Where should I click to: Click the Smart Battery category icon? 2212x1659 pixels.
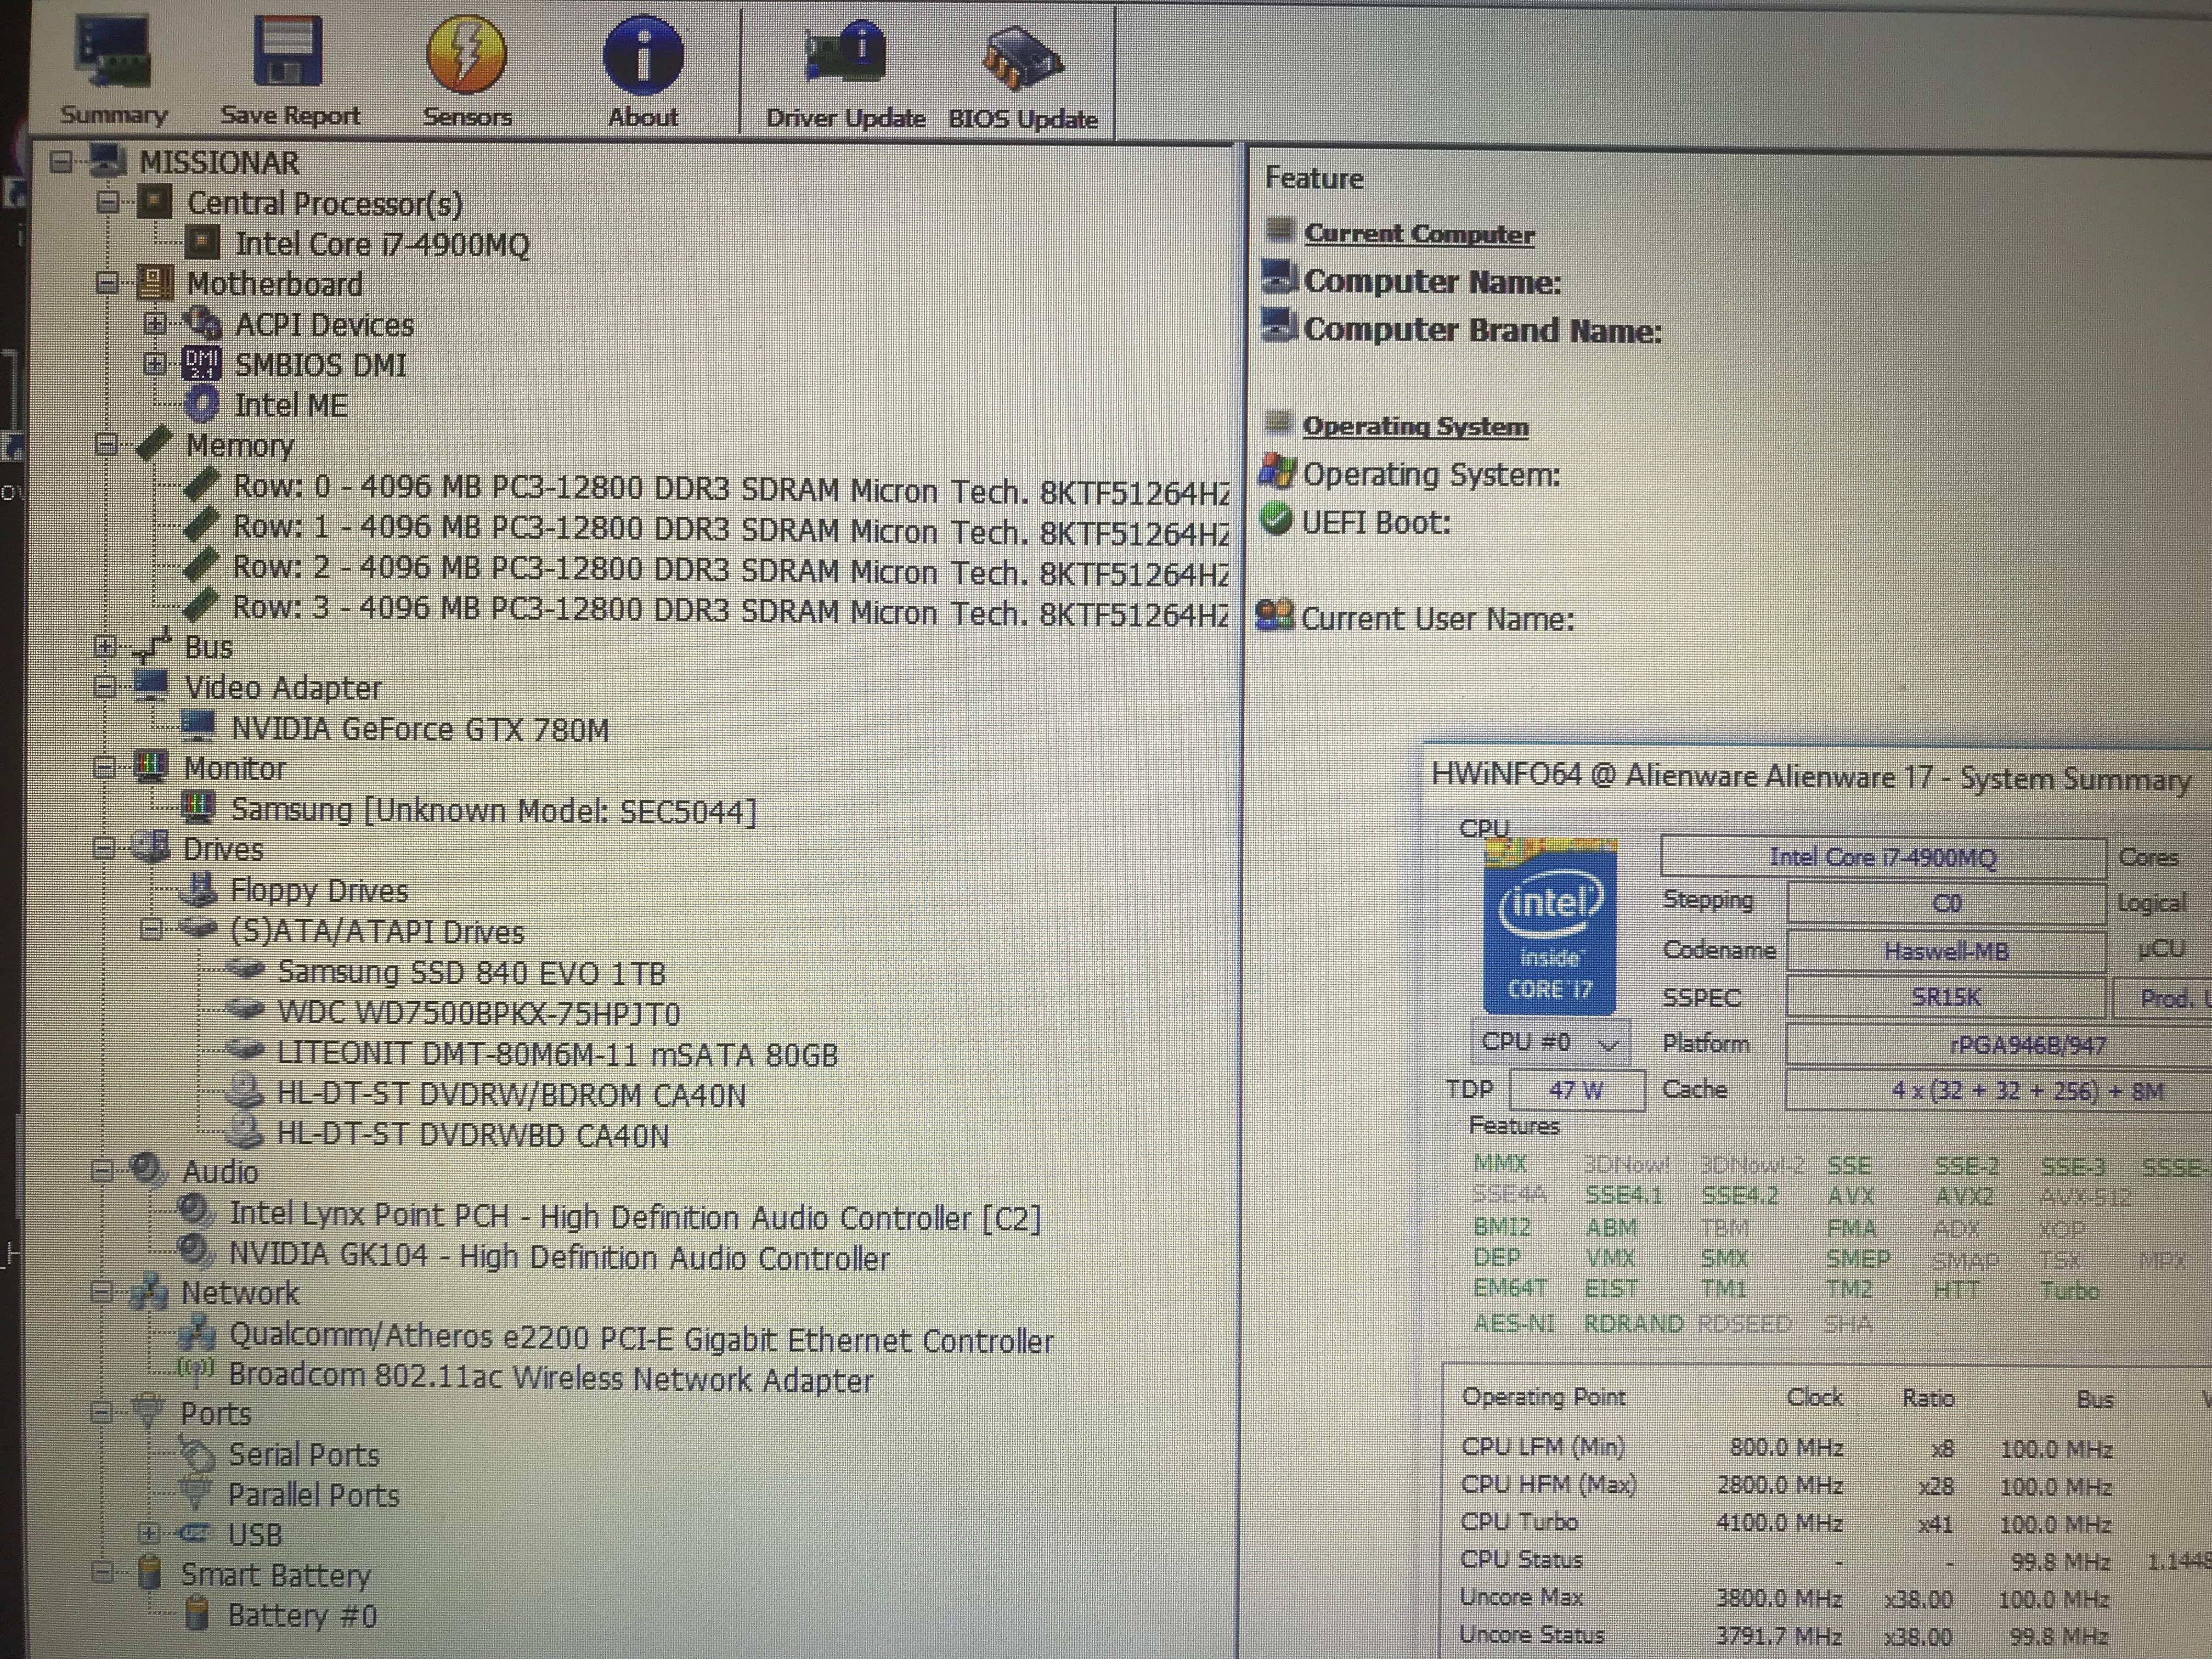tap(149, 1573)
